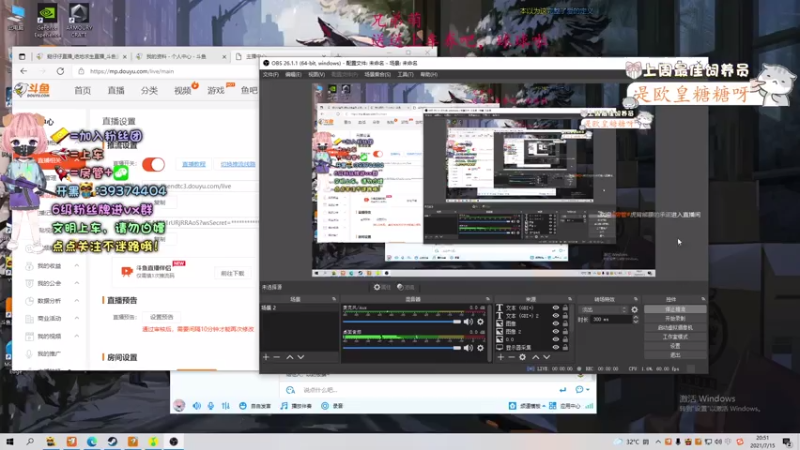
Task: Open the 编辑(E) menu in OBS
Action: point(293,74)
